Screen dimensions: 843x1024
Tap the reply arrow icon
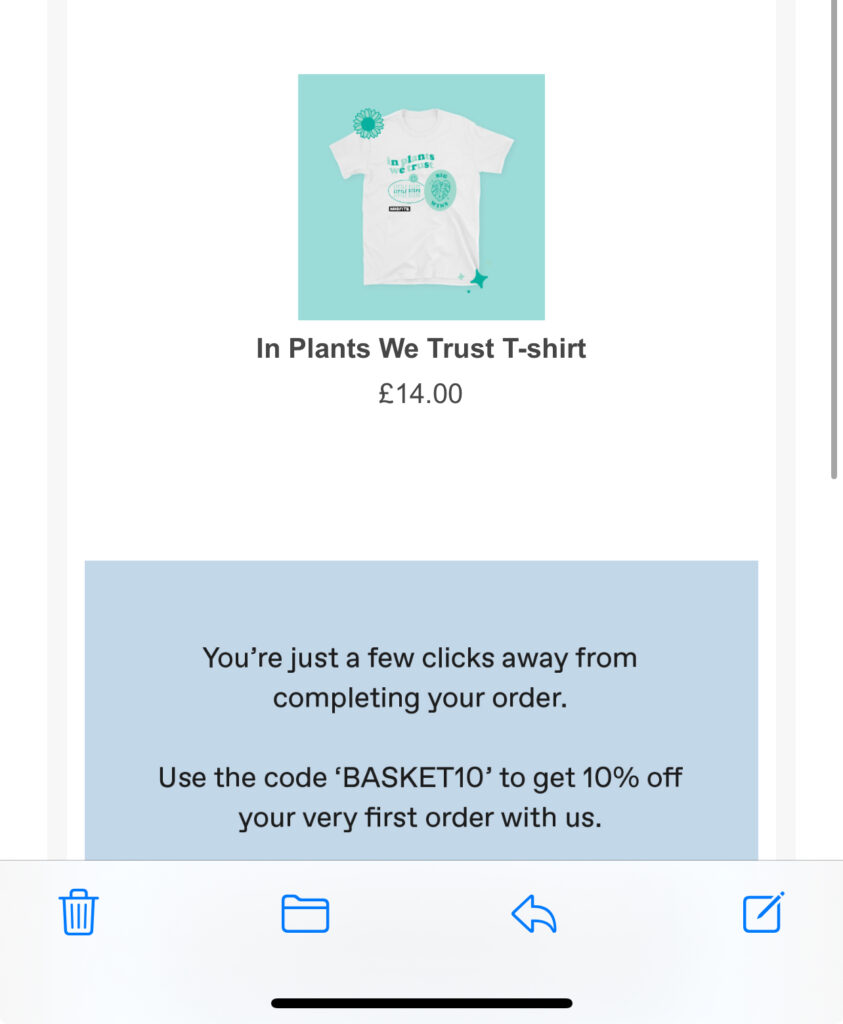tap(533, 913)
